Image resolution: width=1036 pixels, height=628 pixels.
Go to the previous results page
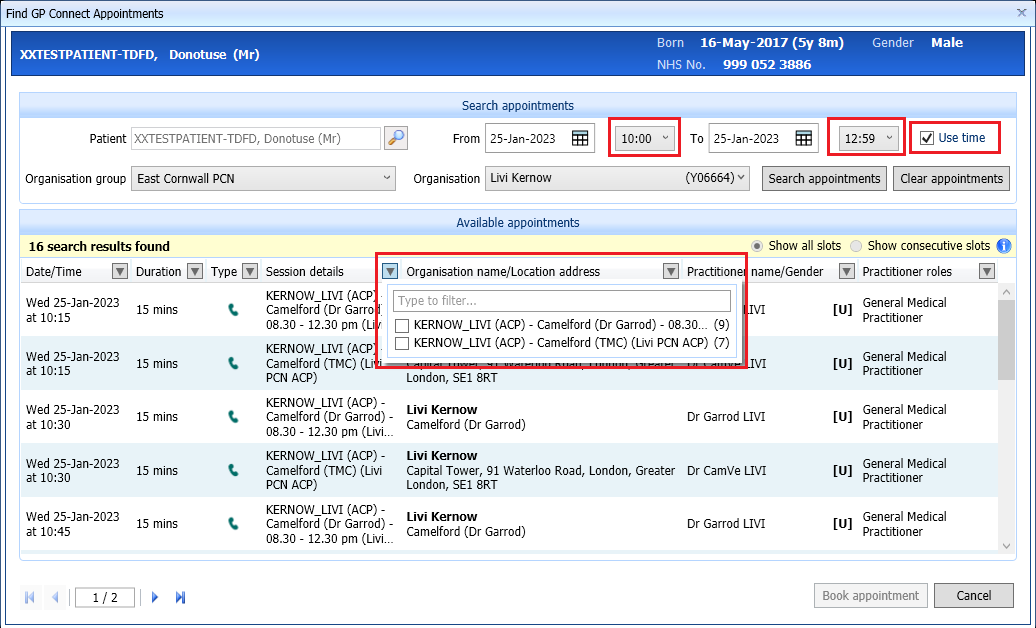tap(55, 598)
